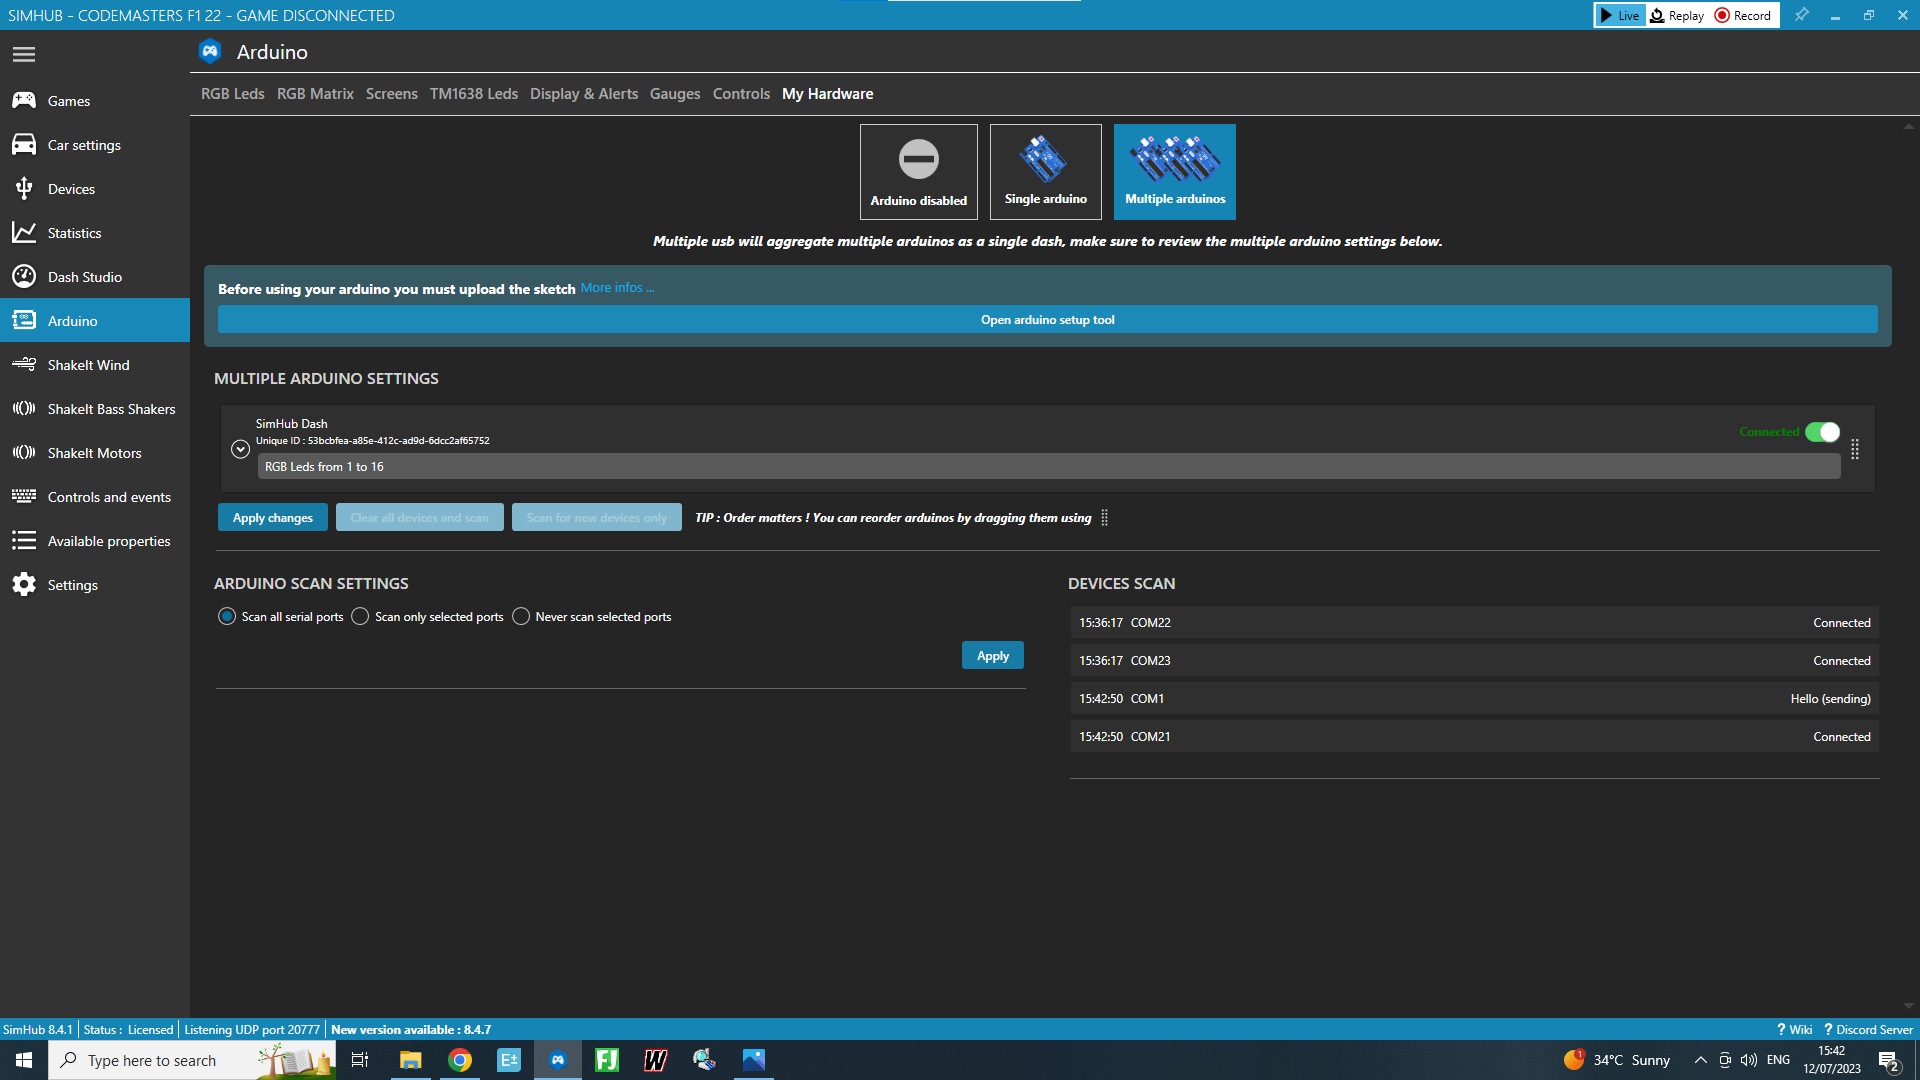Show hidden system tray icons chevron
The height and width of the screenshot is (1080, 1920).
(1700, 1060)
